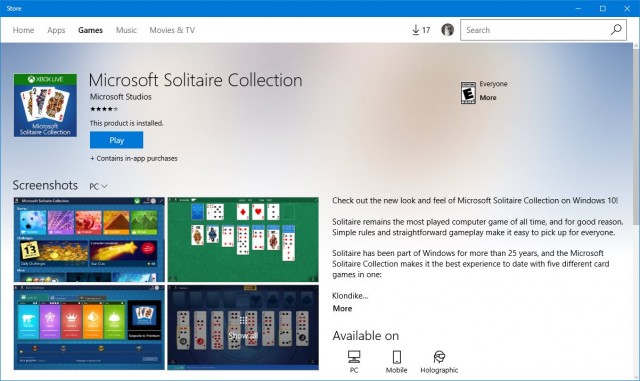The height and width of the screenshot is (381, 640).
Task: Go to the Music tab
Action: tap(126, 30)
